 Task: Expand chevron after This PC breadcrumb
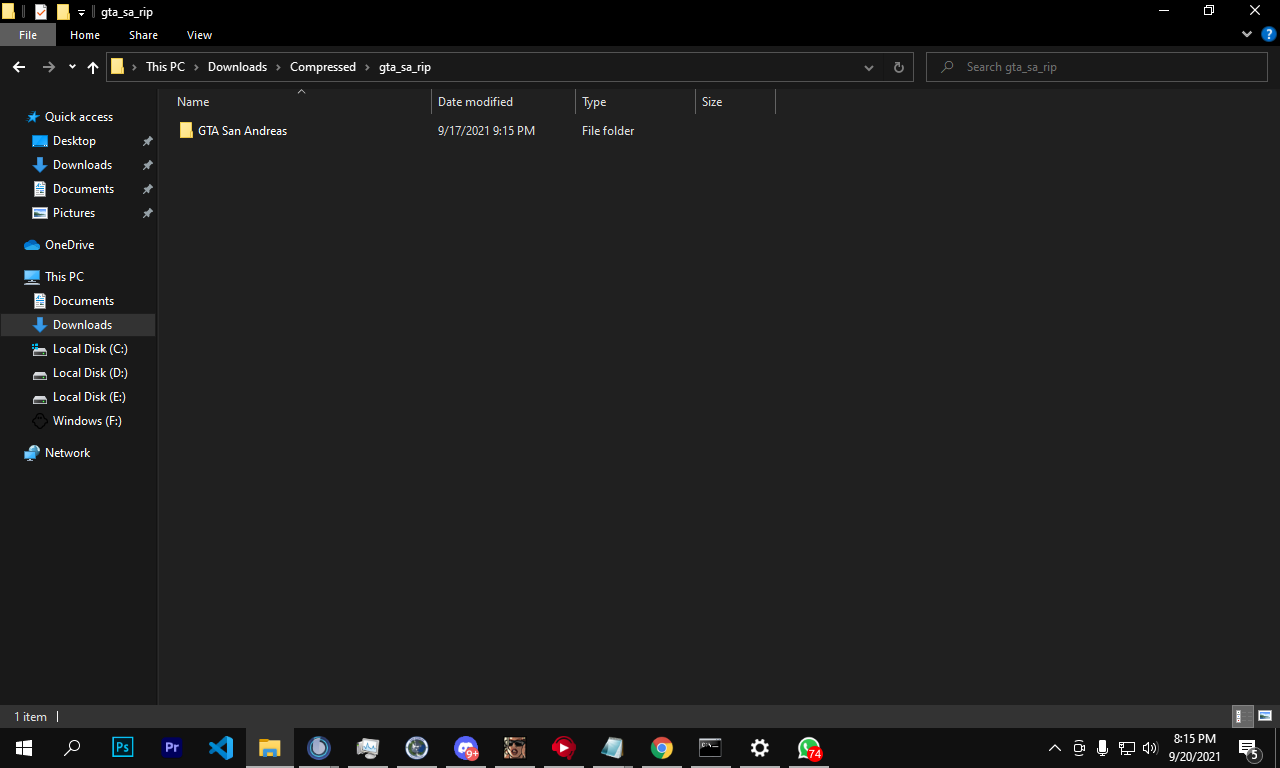pyautogui.click(x=196, y=67)
